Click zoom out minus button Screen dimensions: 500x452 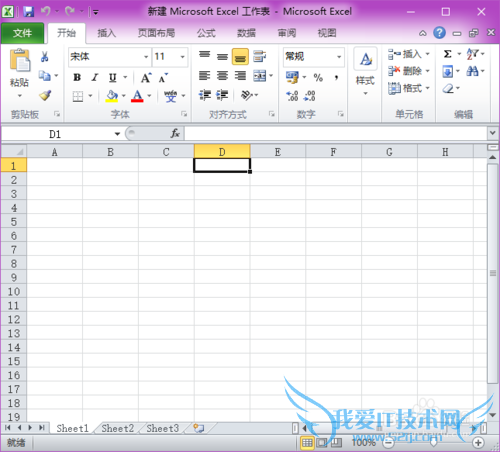[388, 443]
